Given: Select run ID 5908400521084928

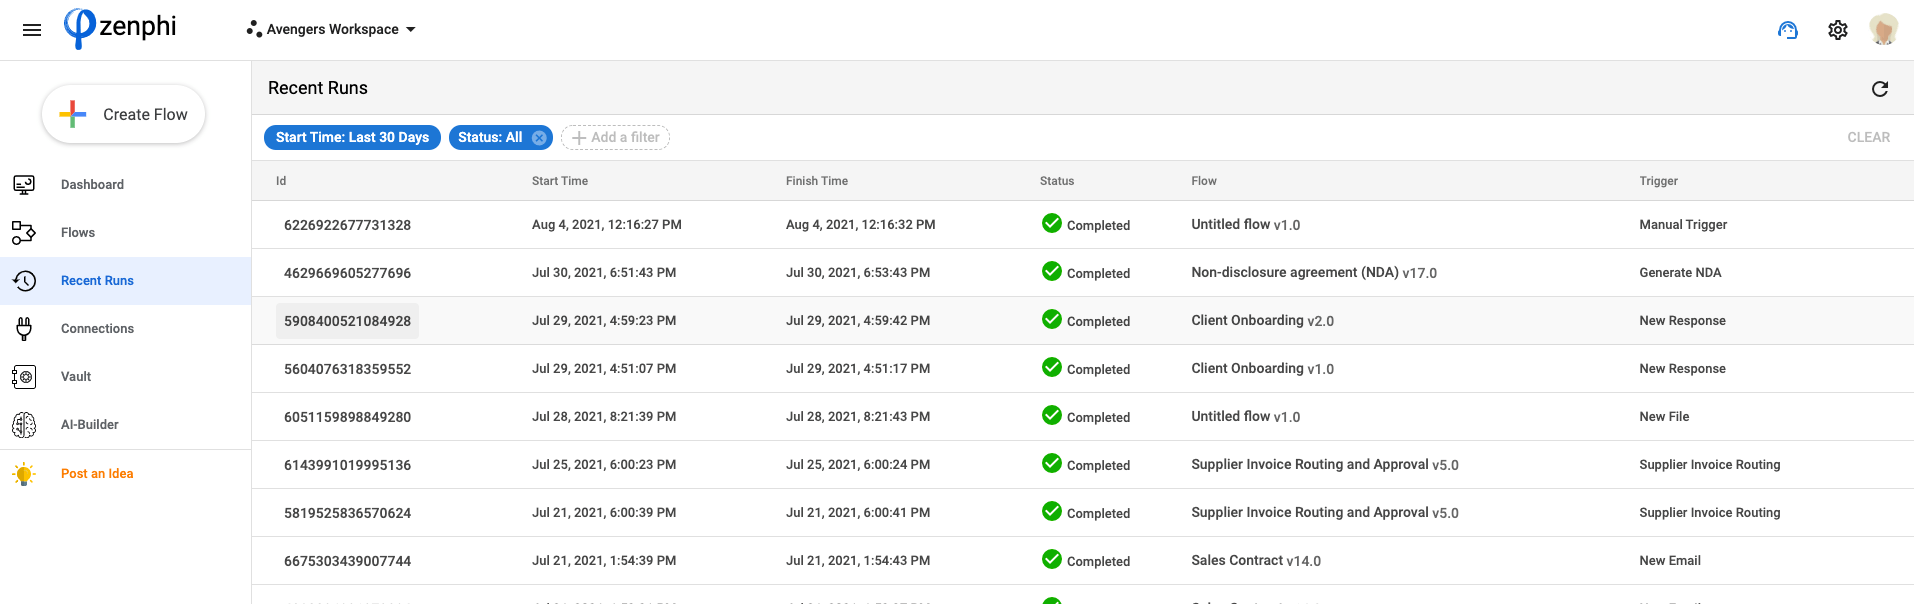Looking at the screenshot, I should (347, 321).
